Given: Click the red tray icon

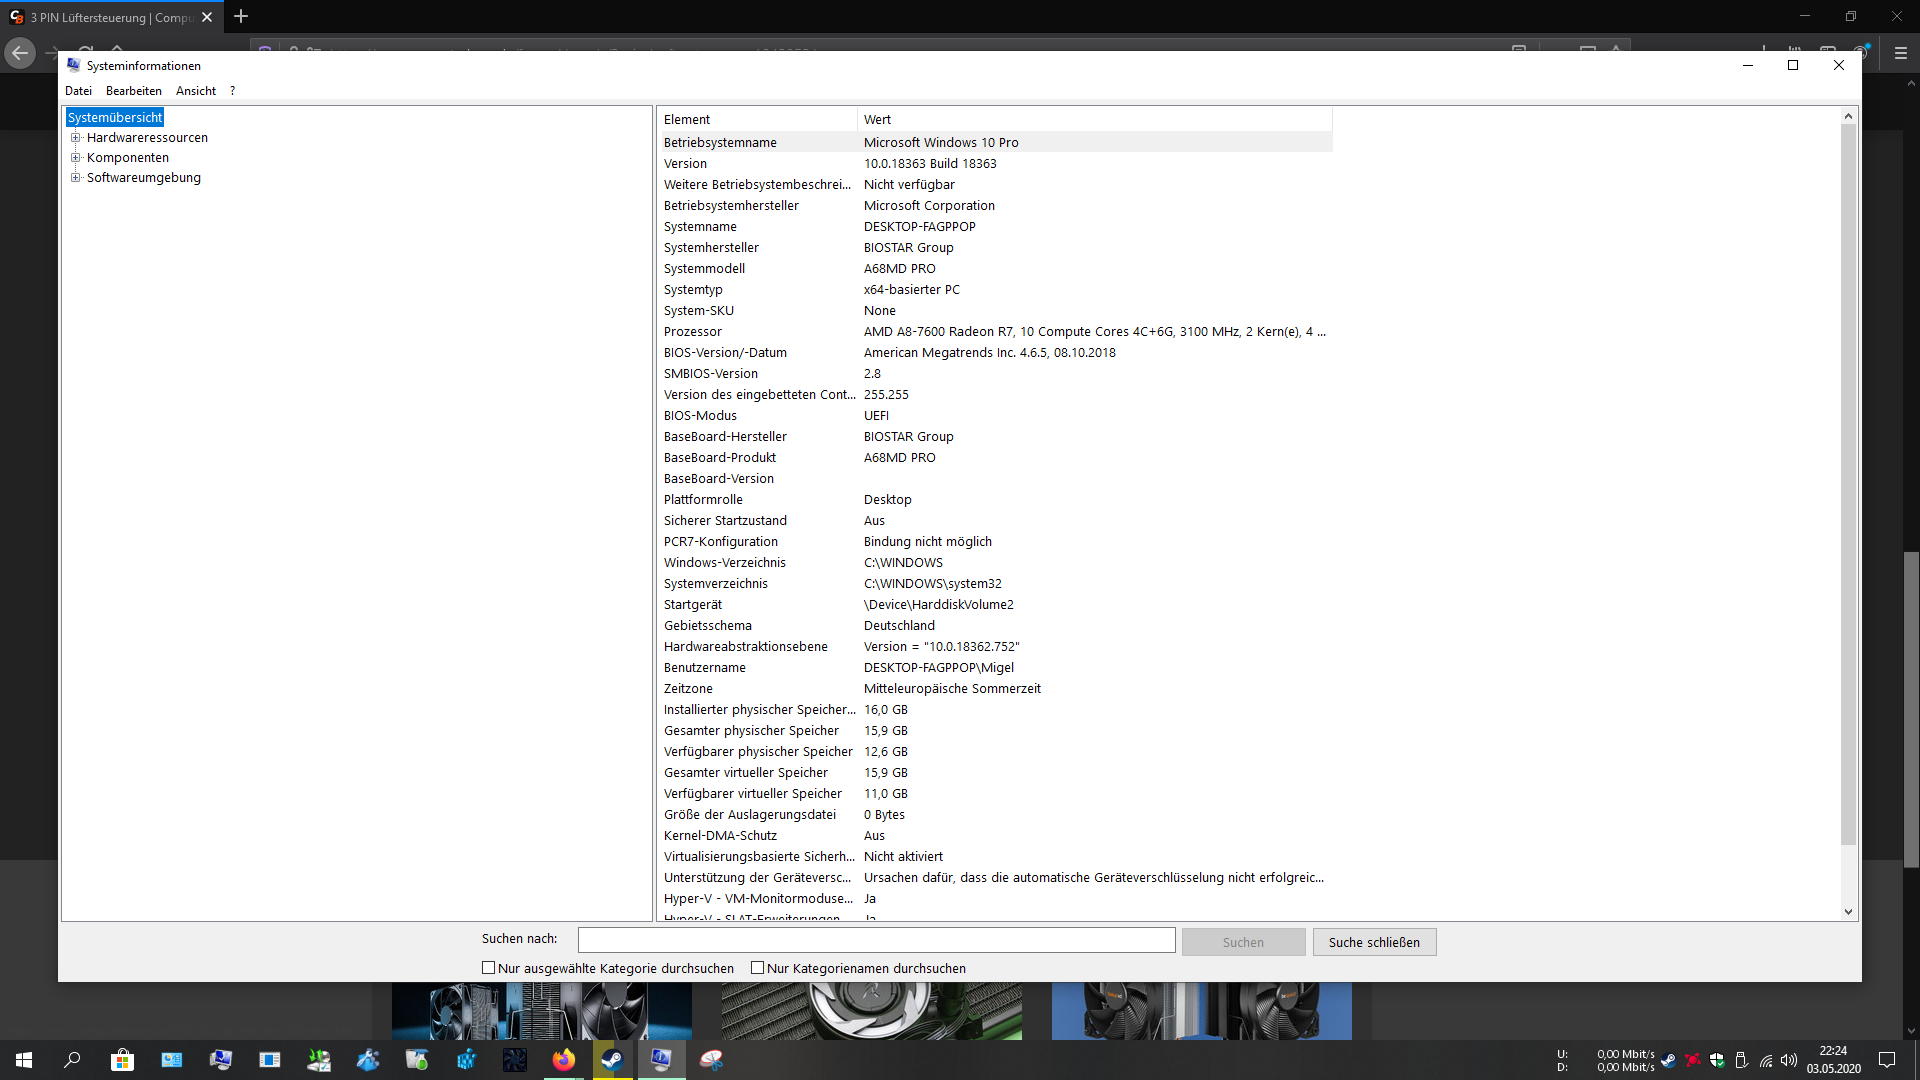Looking at the screenshot, I should pos(1693,1060).
